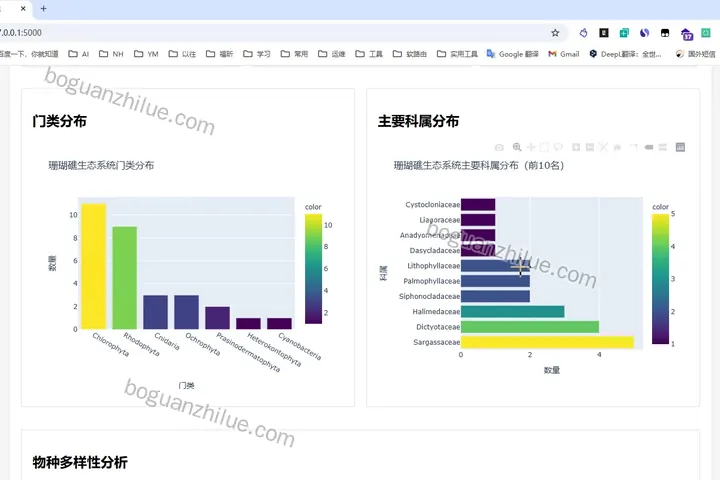Choose Lasso Select tool in chart modebar
The width and height of the screenshot is (720, 480).
click(558, 147)
